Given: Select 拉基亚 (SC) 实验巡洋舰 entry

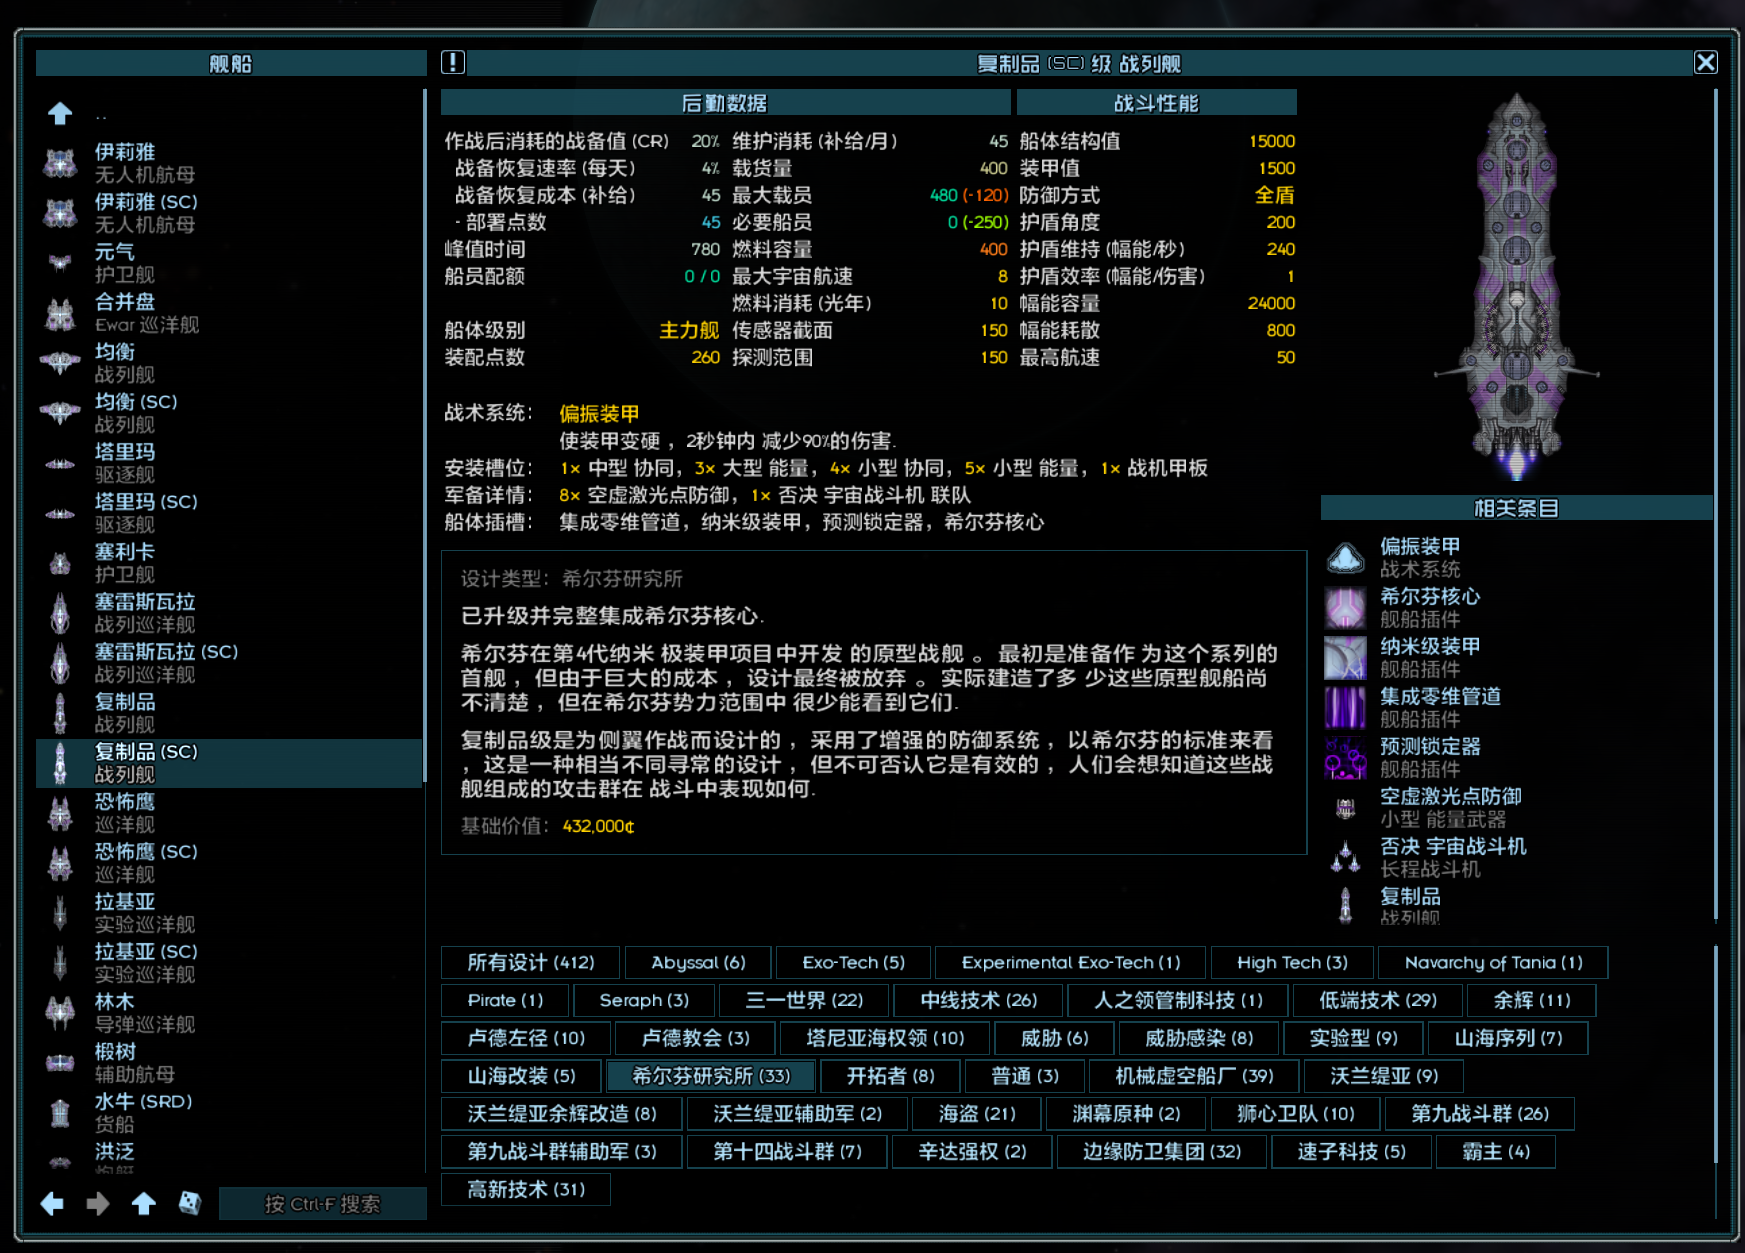Looking at the screenshot, I should (x=230, y=963).
